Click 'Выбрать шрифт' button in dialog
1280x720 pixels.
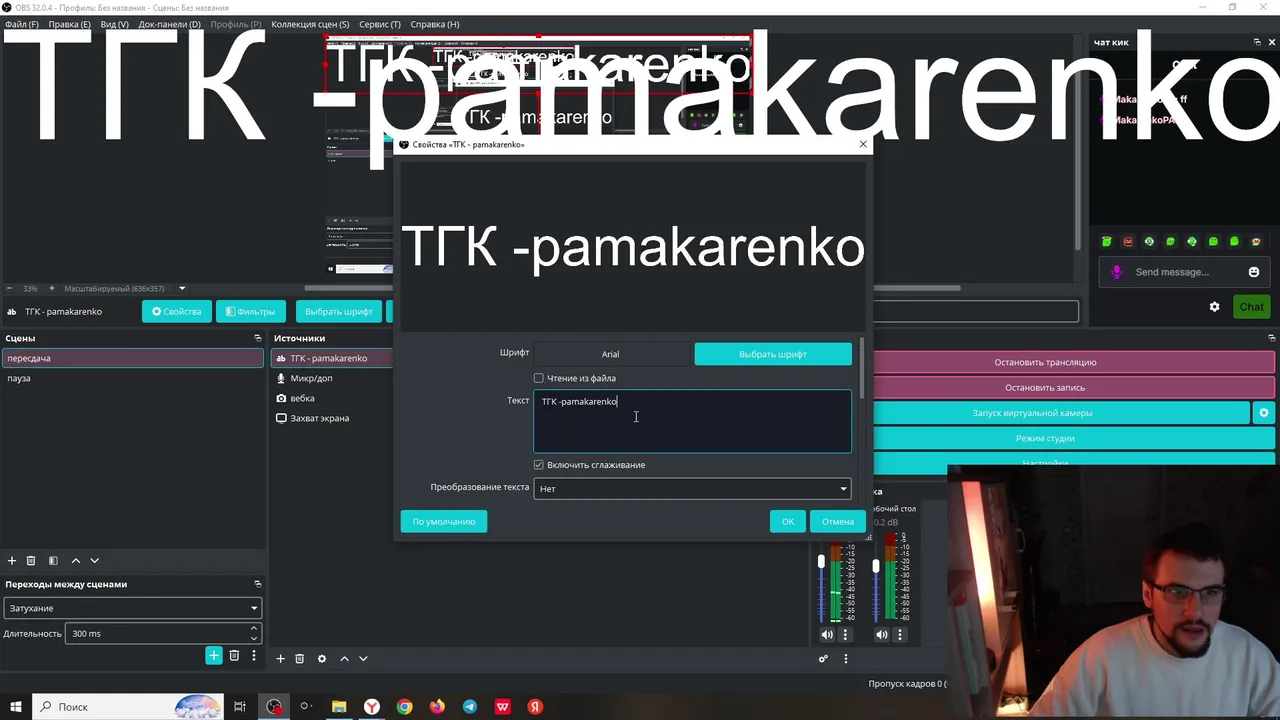773,354
